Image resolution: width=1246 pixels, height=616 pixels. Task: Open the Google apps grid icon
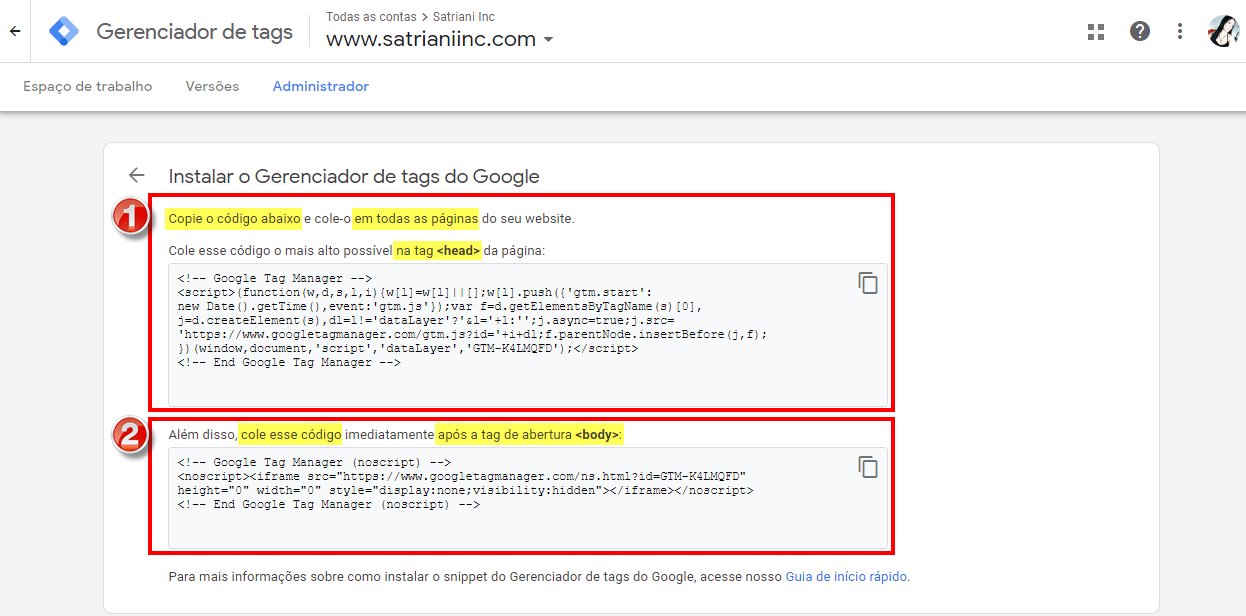pos(1096,31)
